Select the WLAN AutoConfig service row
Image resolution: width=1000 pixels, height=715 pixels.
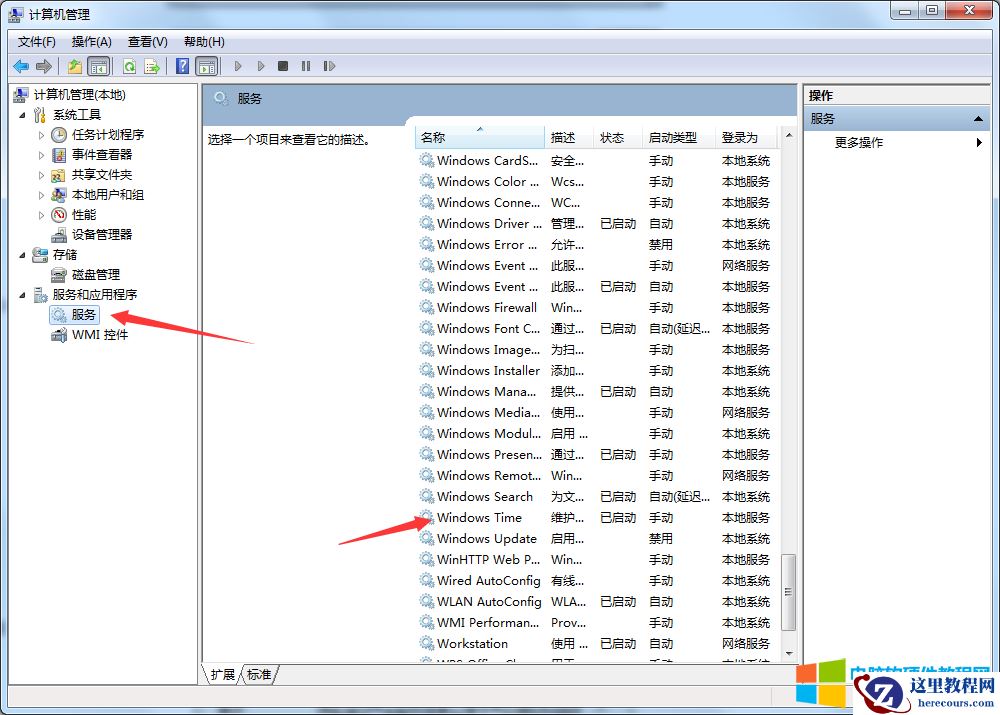click(x=598, y=601)
